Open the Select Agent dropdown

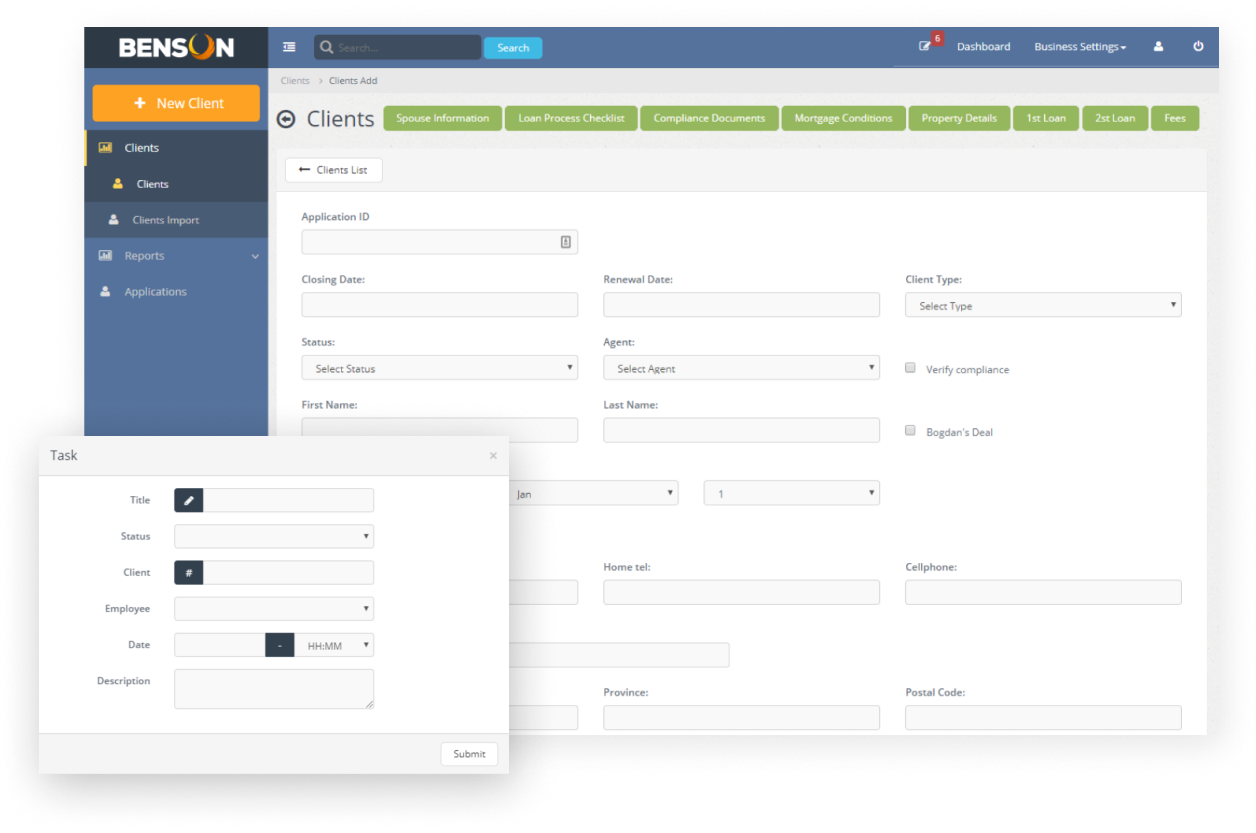[x=741, y=368]
